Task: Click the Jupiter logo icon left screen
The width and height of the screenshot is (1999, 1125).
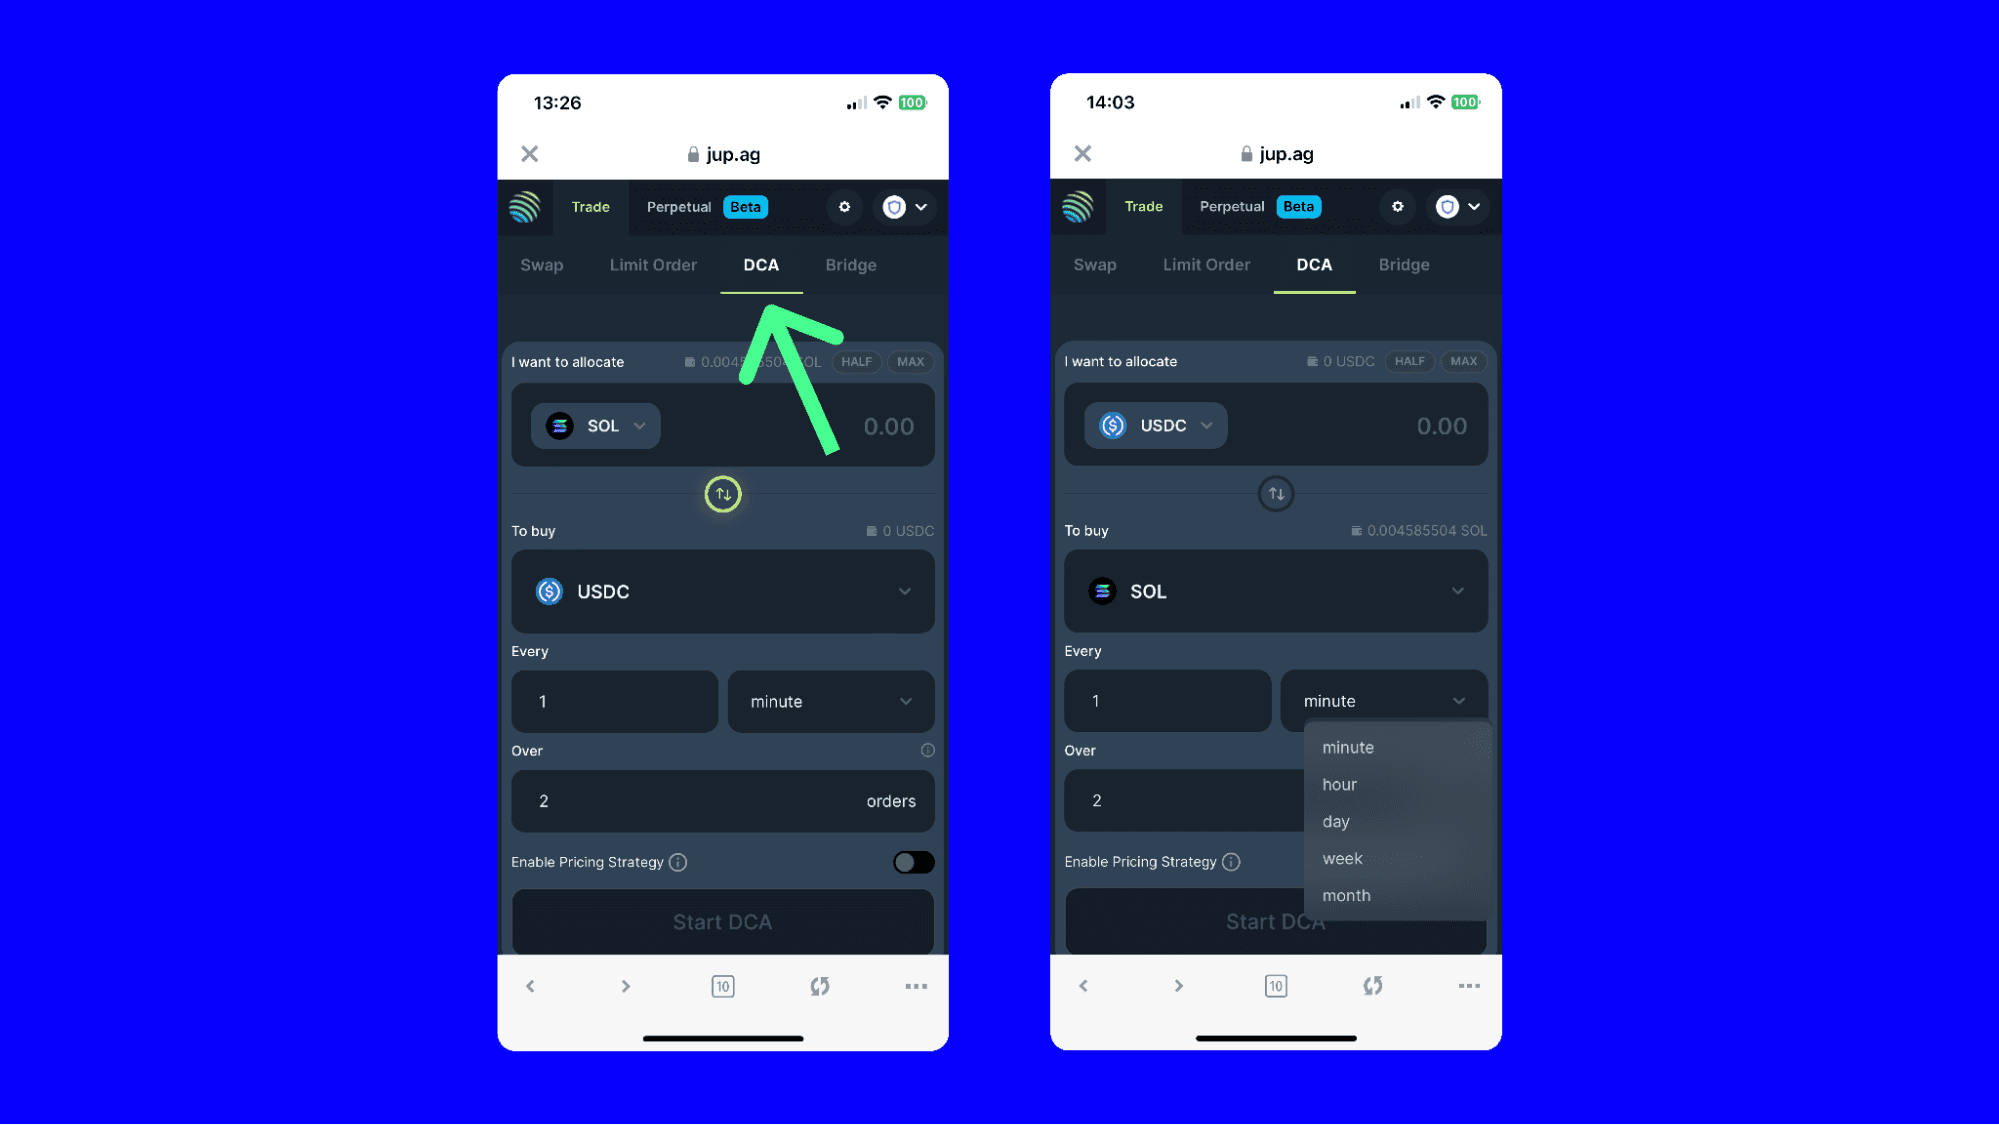Action: (526, 206)
